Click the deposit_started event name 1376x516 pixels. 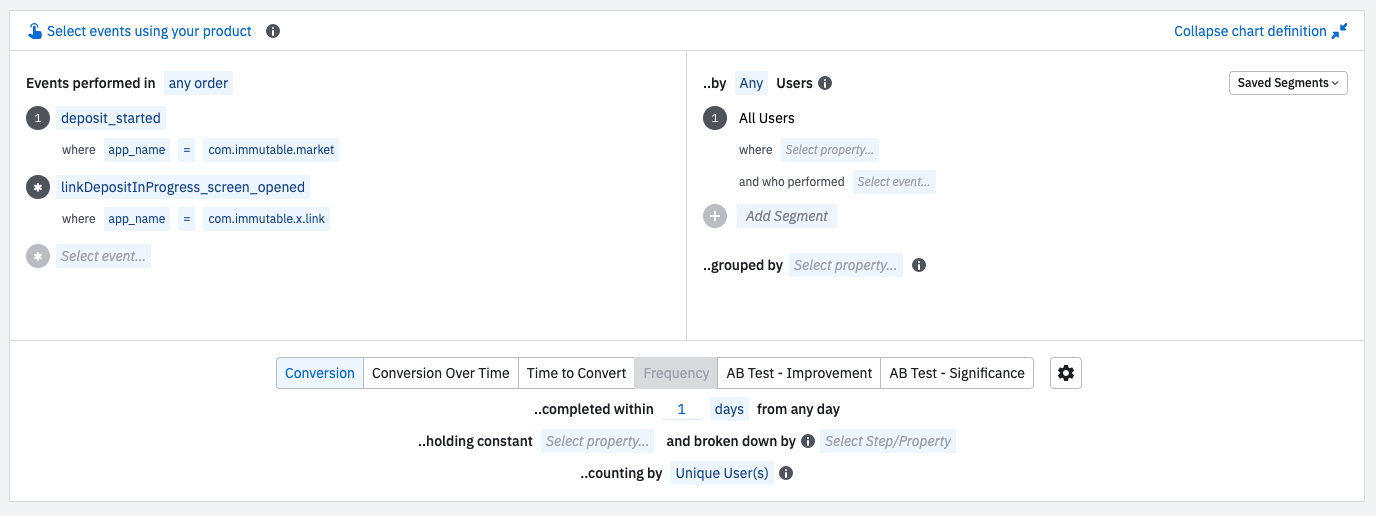tap(111, 118)
